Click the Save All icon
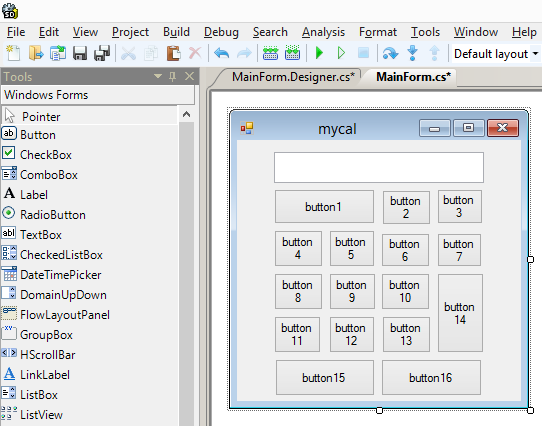 click(102, 53)
